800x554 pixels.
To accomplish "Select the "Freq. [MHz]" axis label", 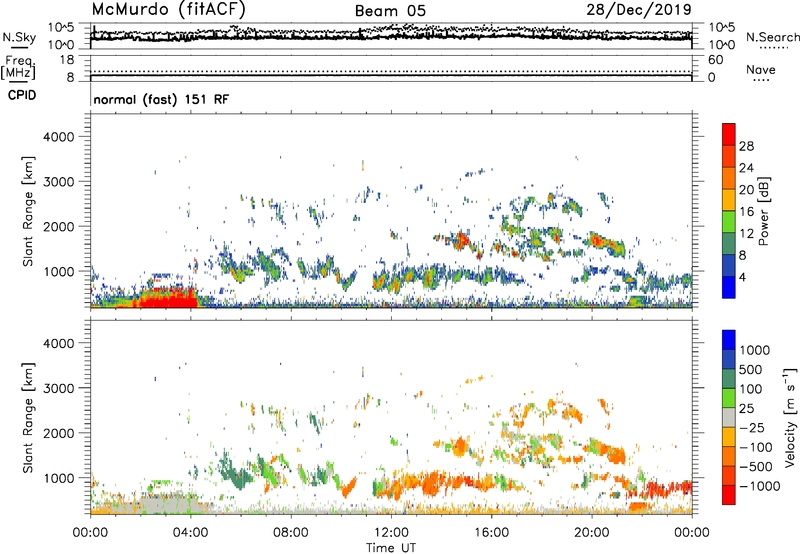I will coord(18,67).
